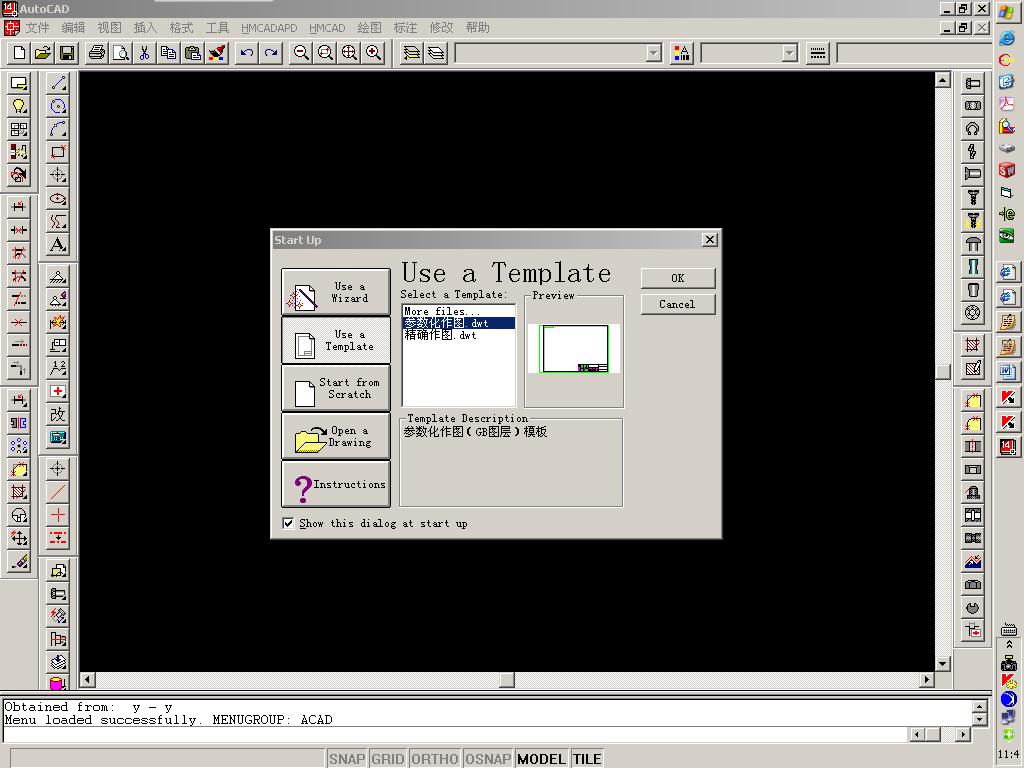Click the Redo arrow icon
The image size is (1024, 768).
point(271,53)
